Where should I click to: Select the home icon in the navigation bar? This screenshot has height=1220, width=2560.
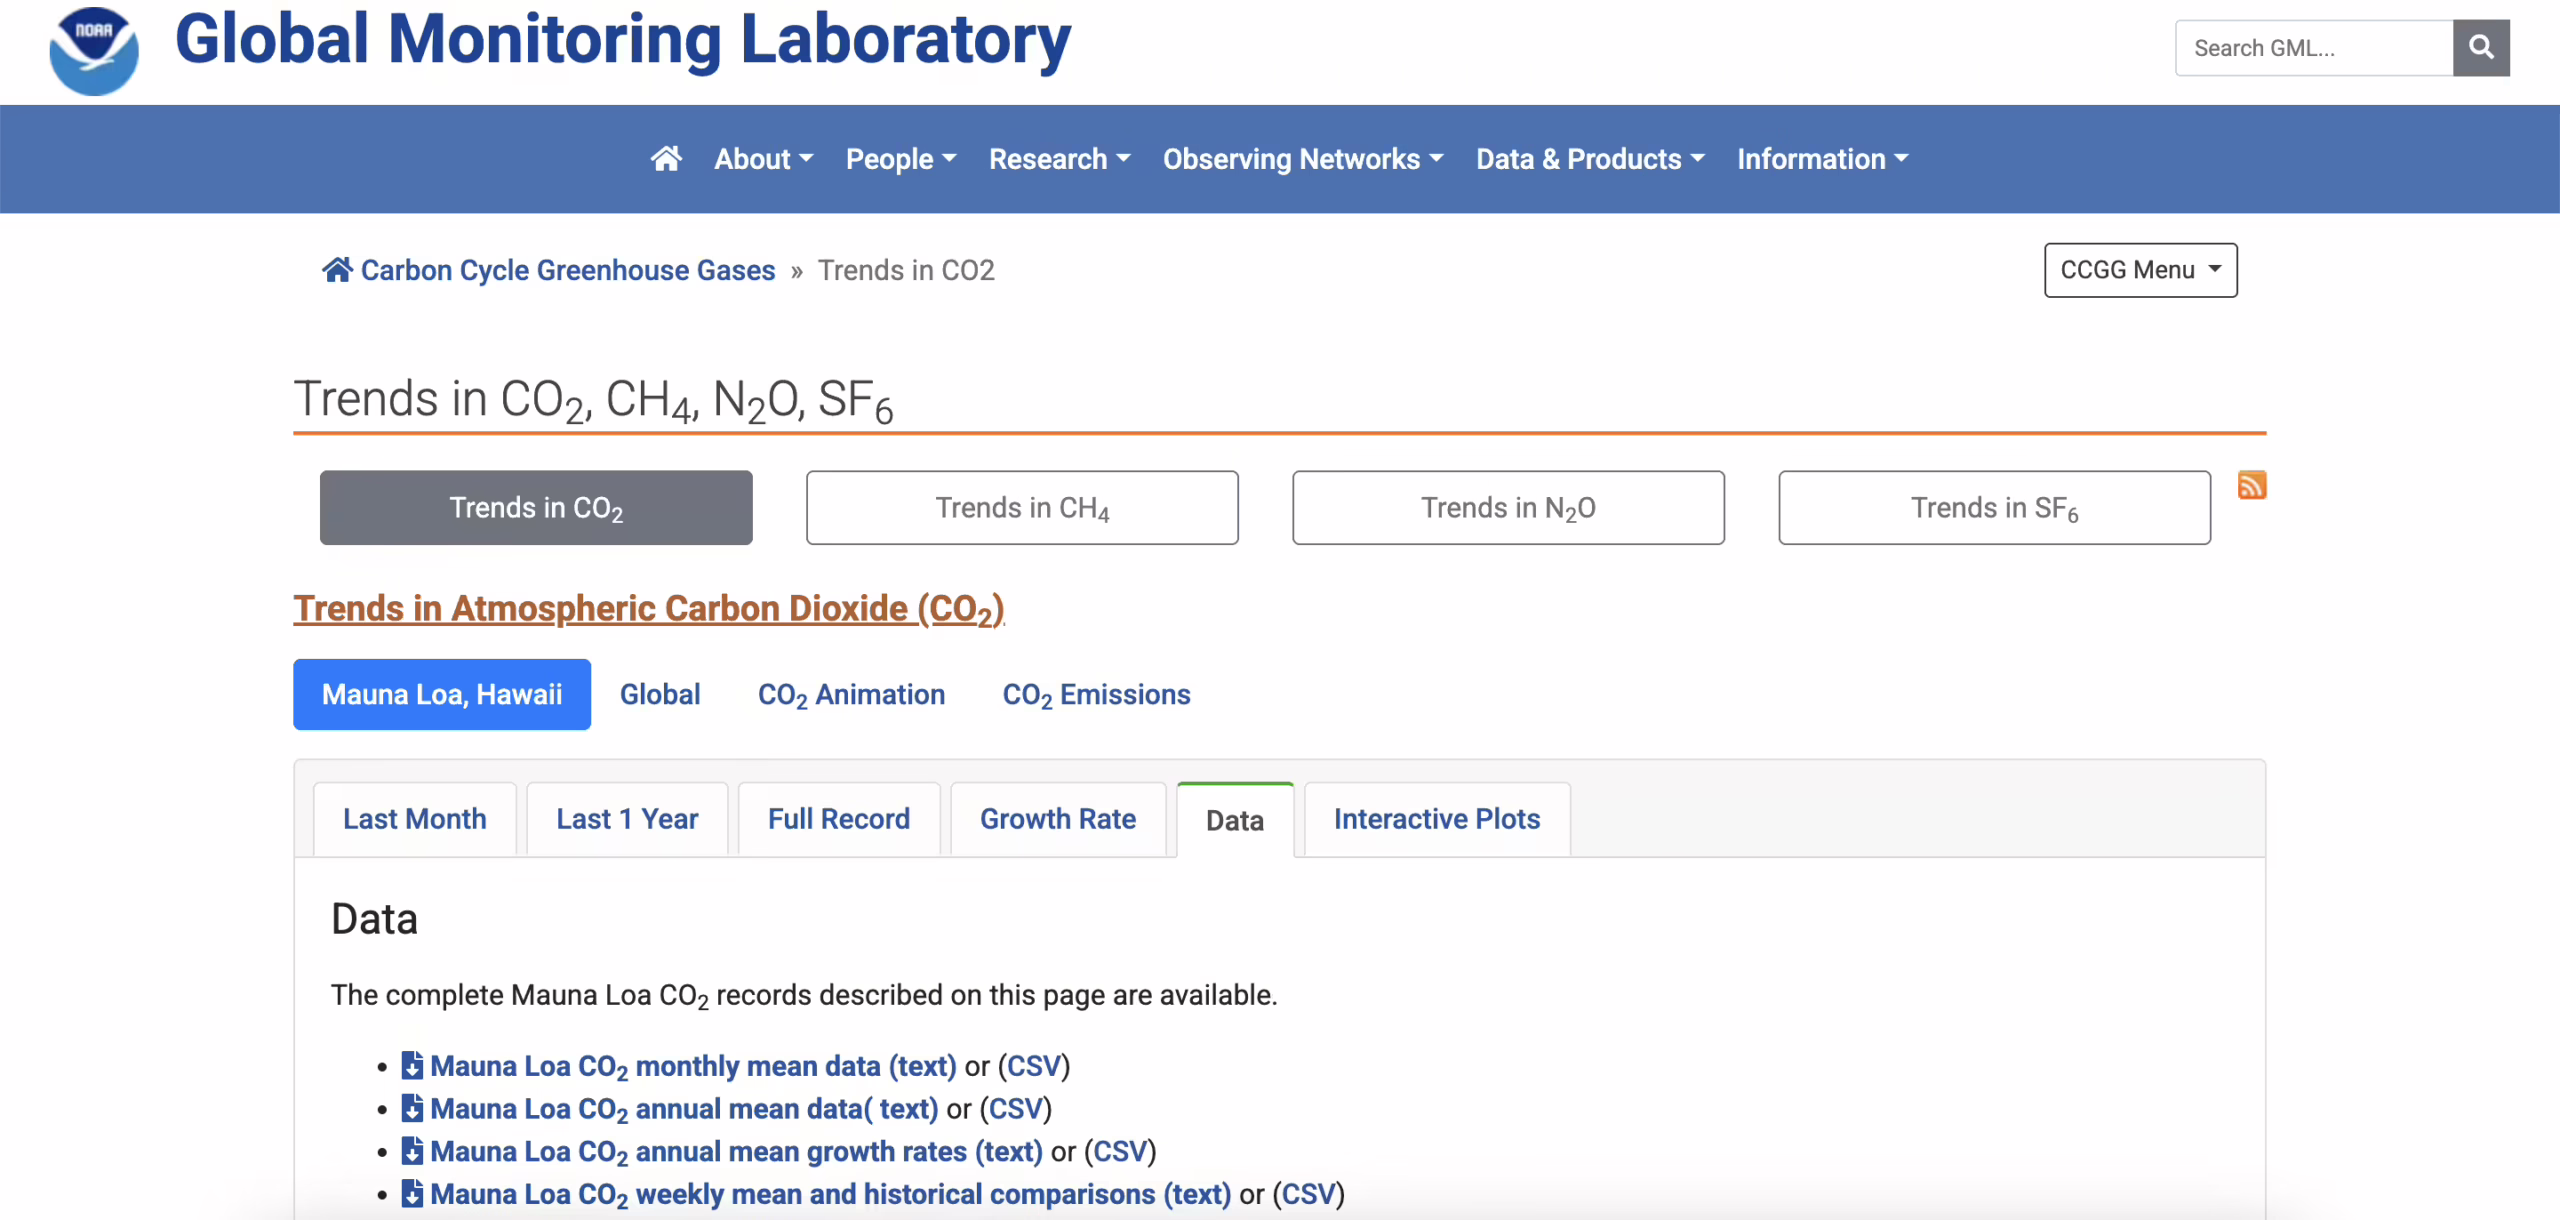(667, 159)
